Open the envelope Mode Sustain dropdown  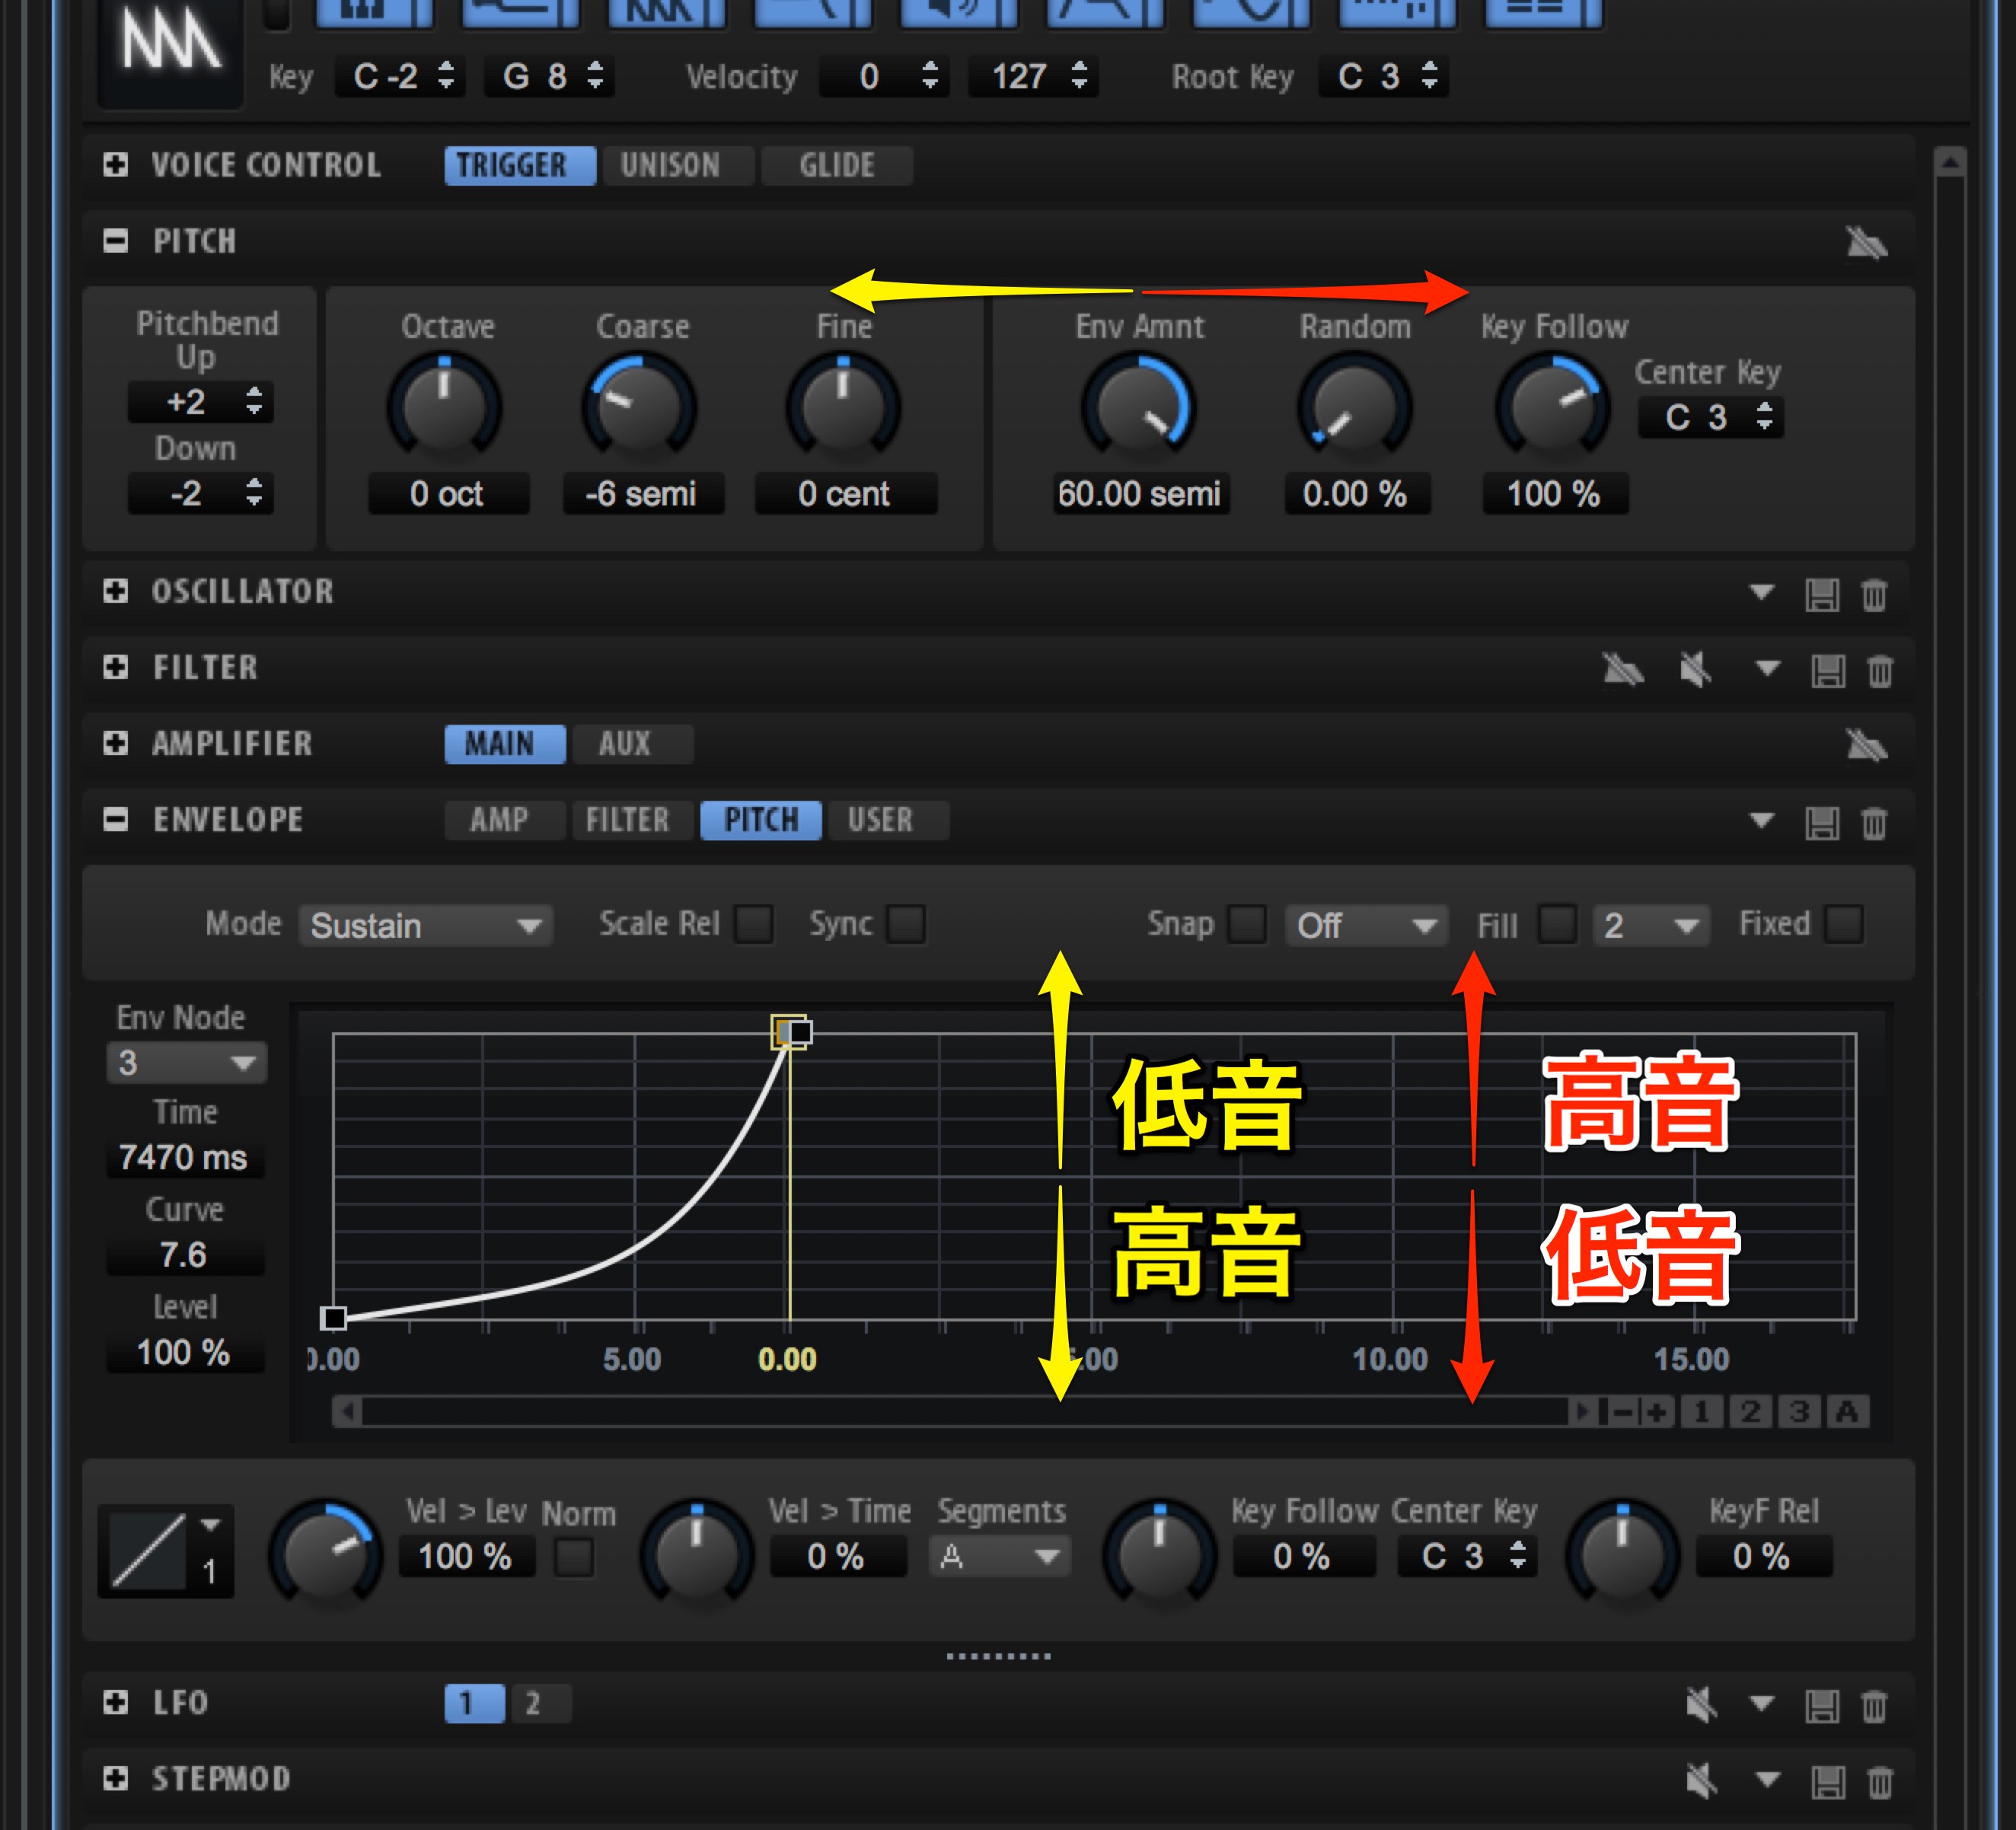tap(426, 925)
